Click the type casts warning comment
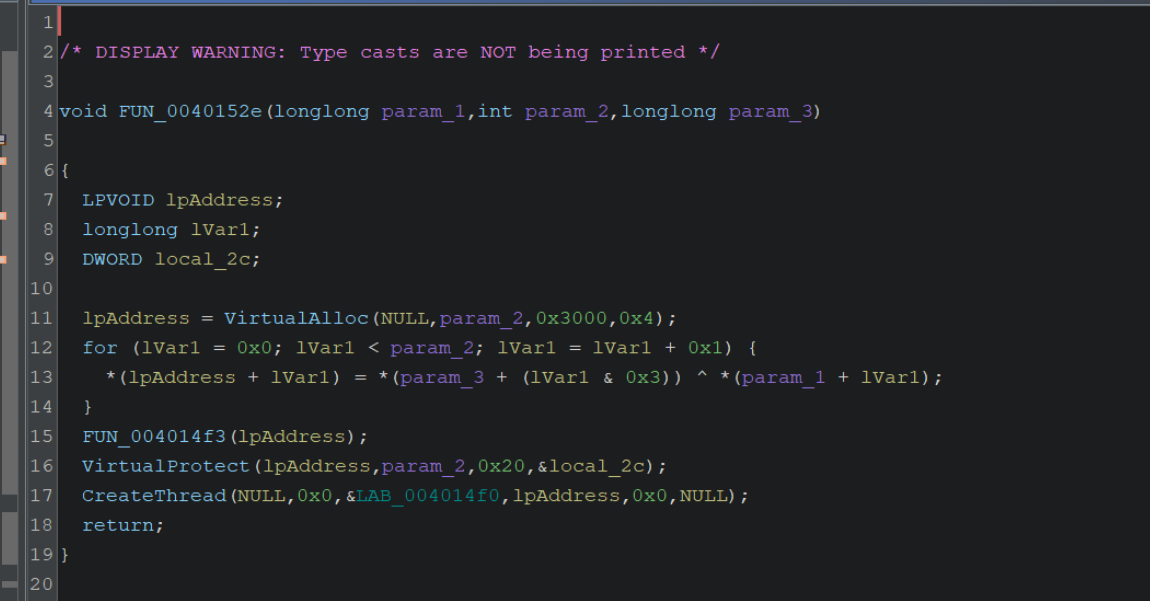The image size is (1150, 601). pyautogui.click(x=389, y=51)
